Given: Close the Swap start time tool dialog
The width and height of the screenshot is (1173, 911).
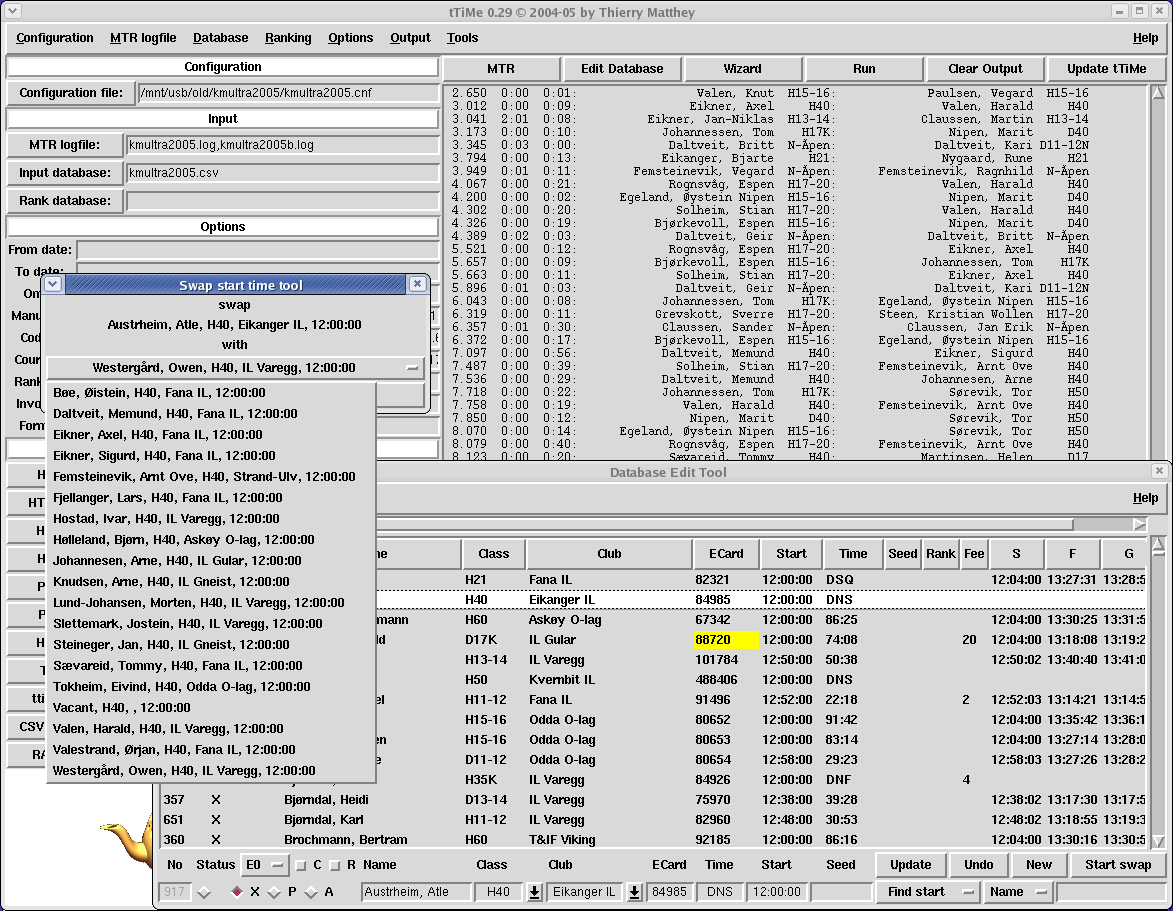Looking at the screenshot, I should [x=417, y=284].
